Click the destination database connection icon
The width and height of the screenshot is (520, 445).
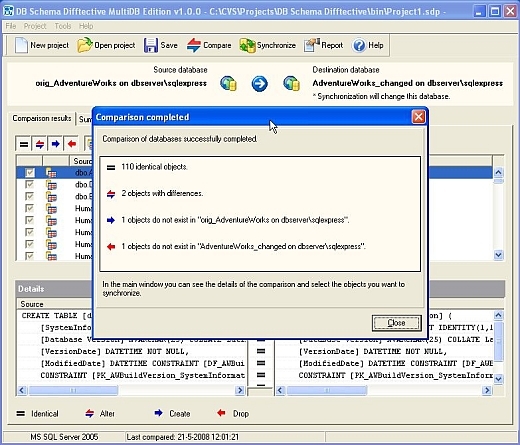[291, 83]
